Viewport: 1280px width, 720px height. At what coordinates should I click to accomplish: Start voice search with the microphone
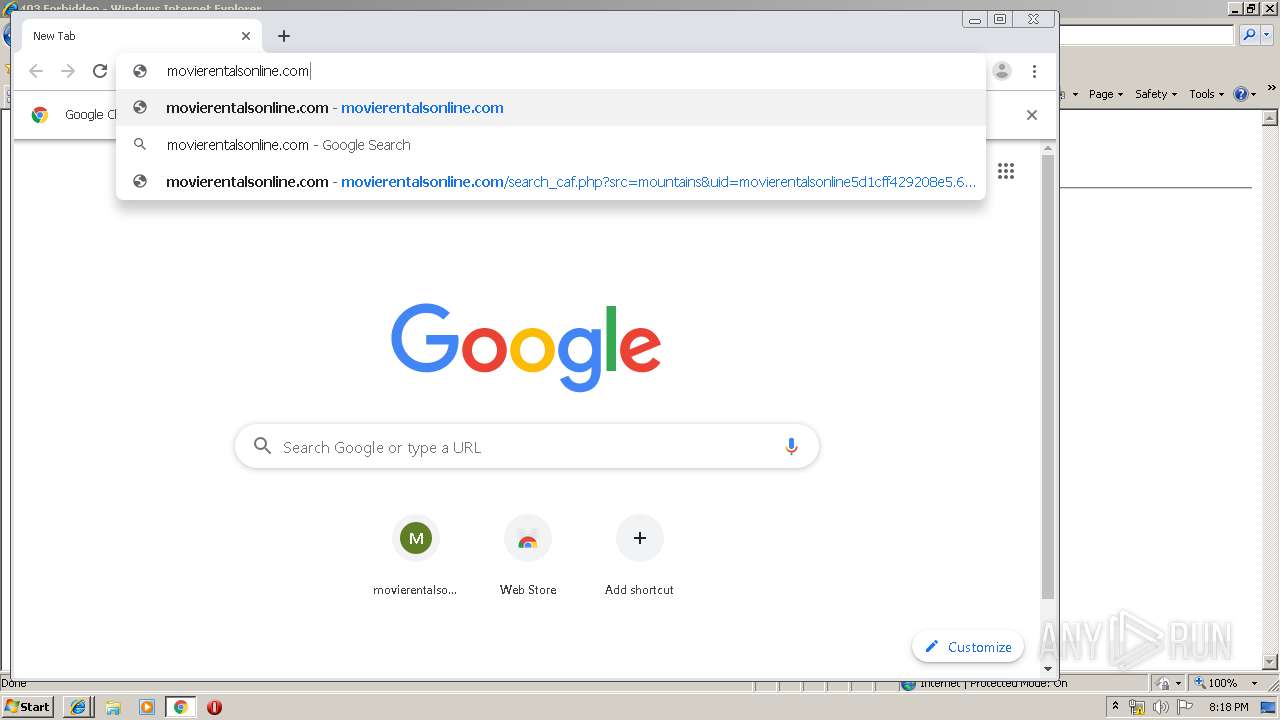click(x=791, y=447)
